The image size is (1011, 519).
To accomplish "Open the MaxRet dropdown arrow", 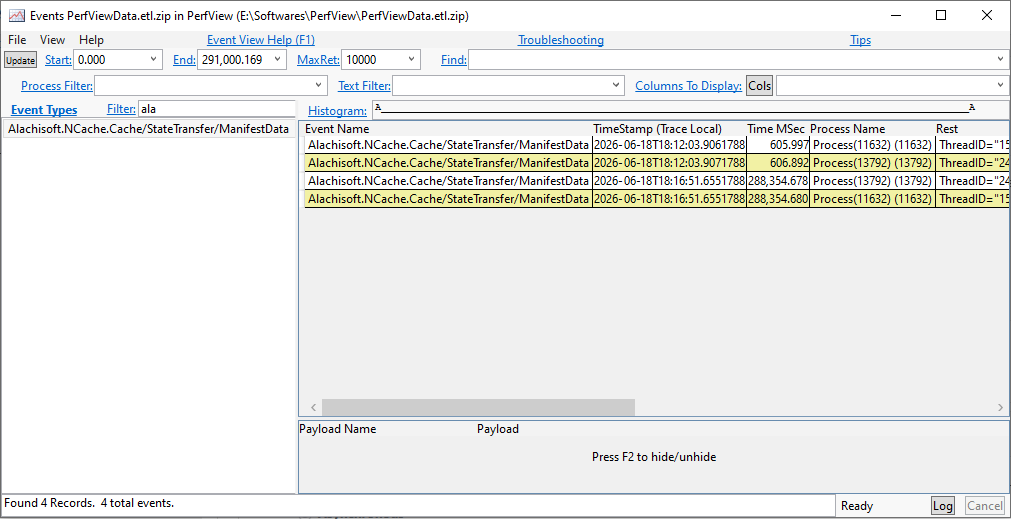I will click(x=412, y=59).
